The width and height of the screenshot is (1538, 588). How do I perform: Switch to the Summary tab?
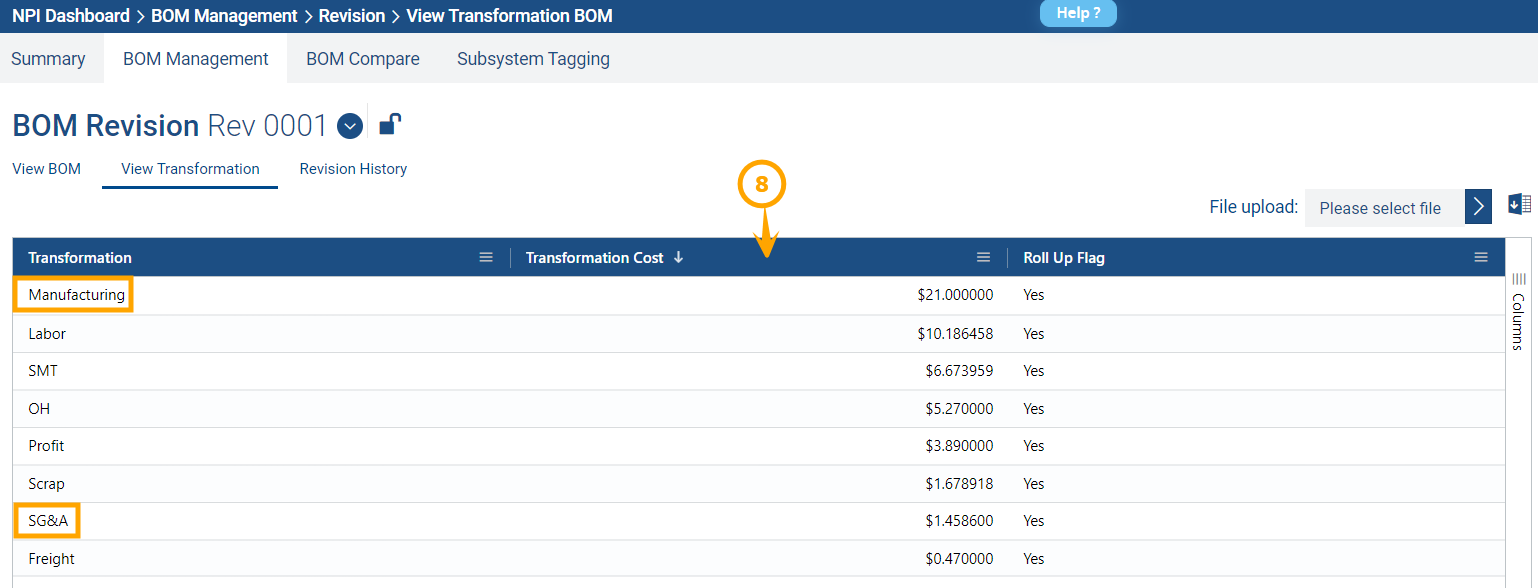tap(48, 59)
